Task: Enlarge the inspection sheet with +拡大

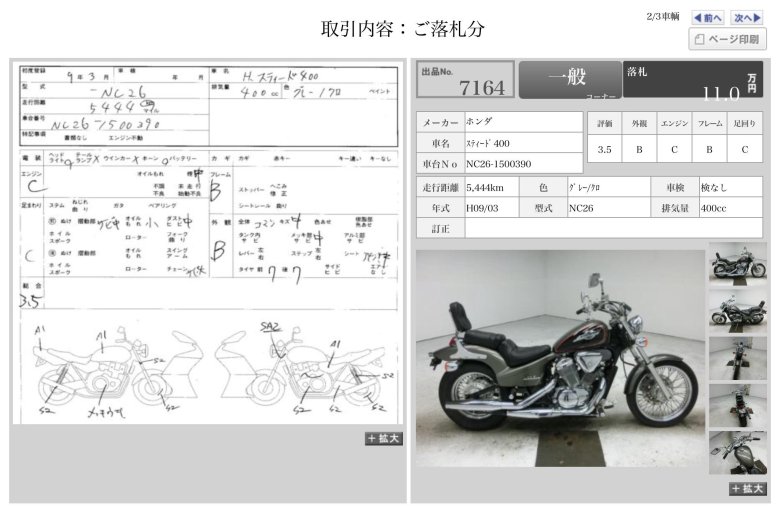Action: click(384, 438)
